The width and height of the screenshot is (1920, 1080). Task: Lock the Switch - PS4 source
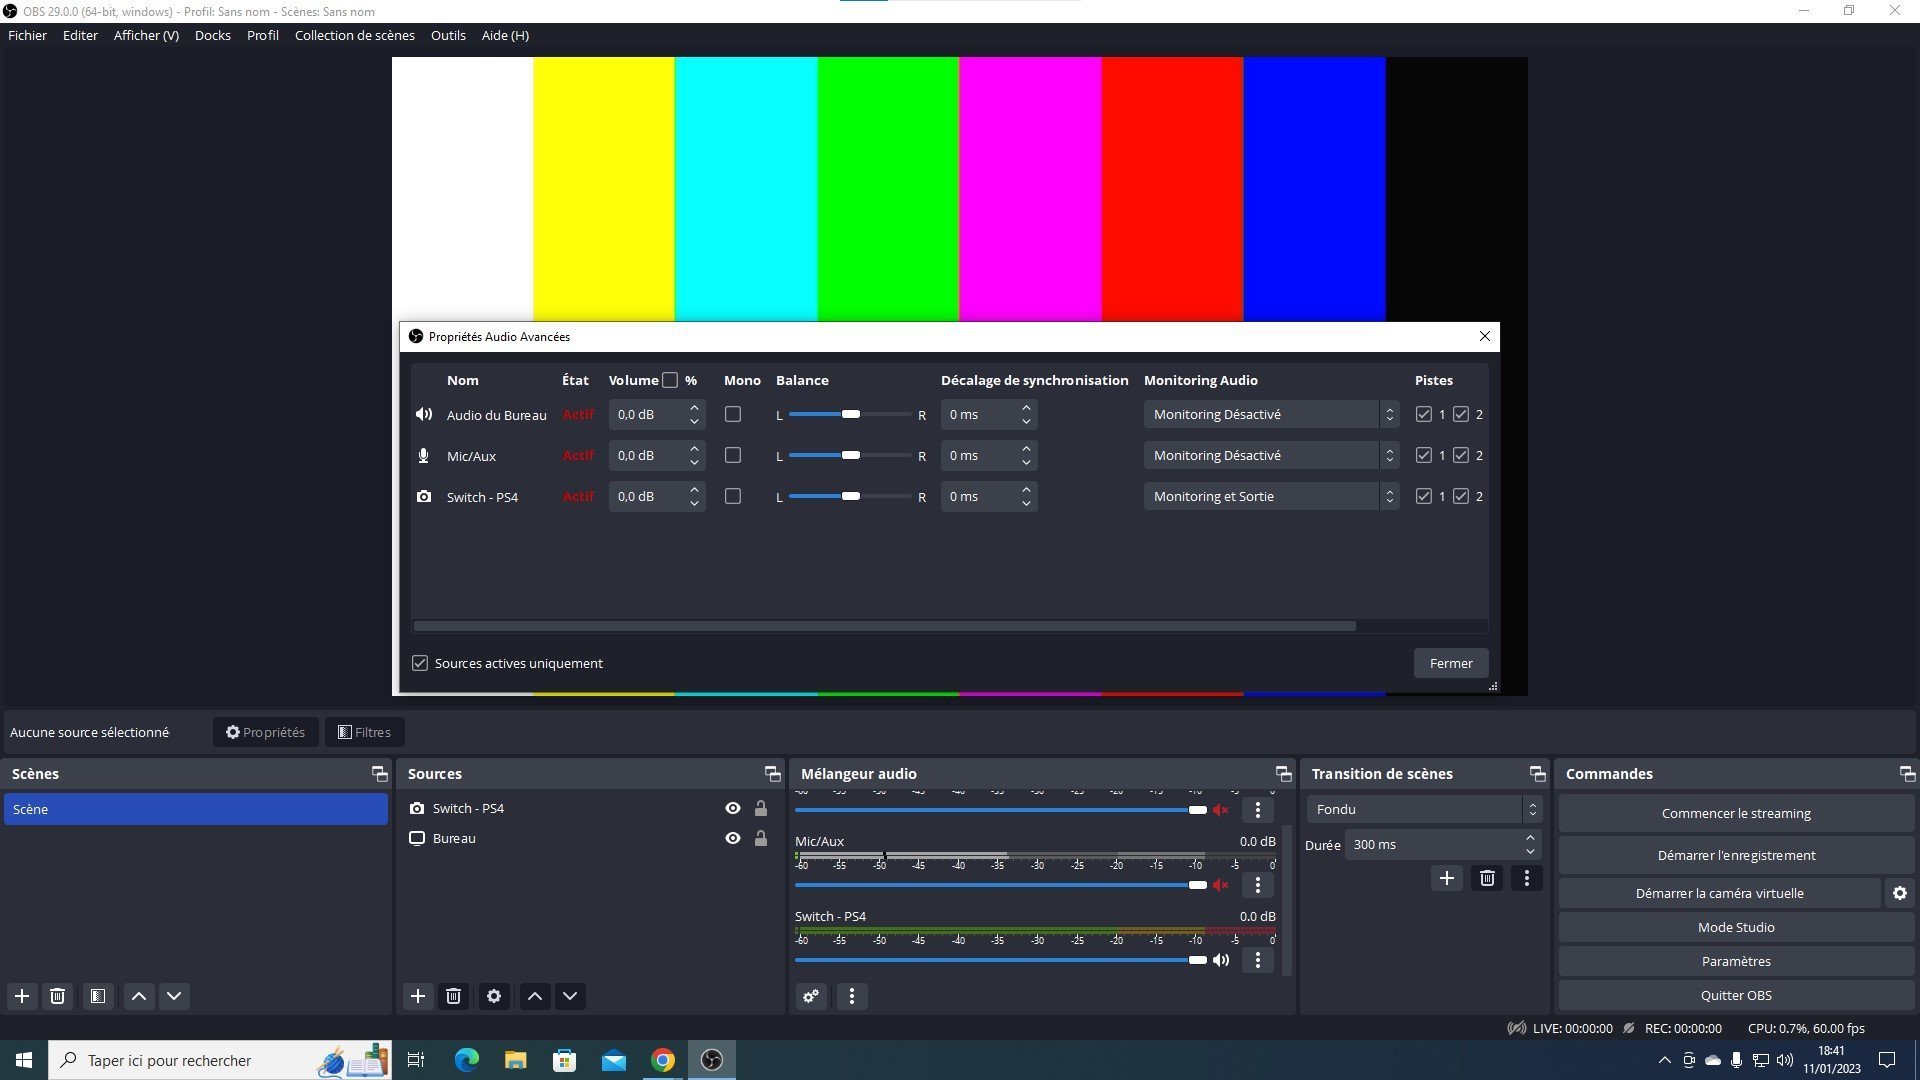pyautogui.click(x=761, y=808)
